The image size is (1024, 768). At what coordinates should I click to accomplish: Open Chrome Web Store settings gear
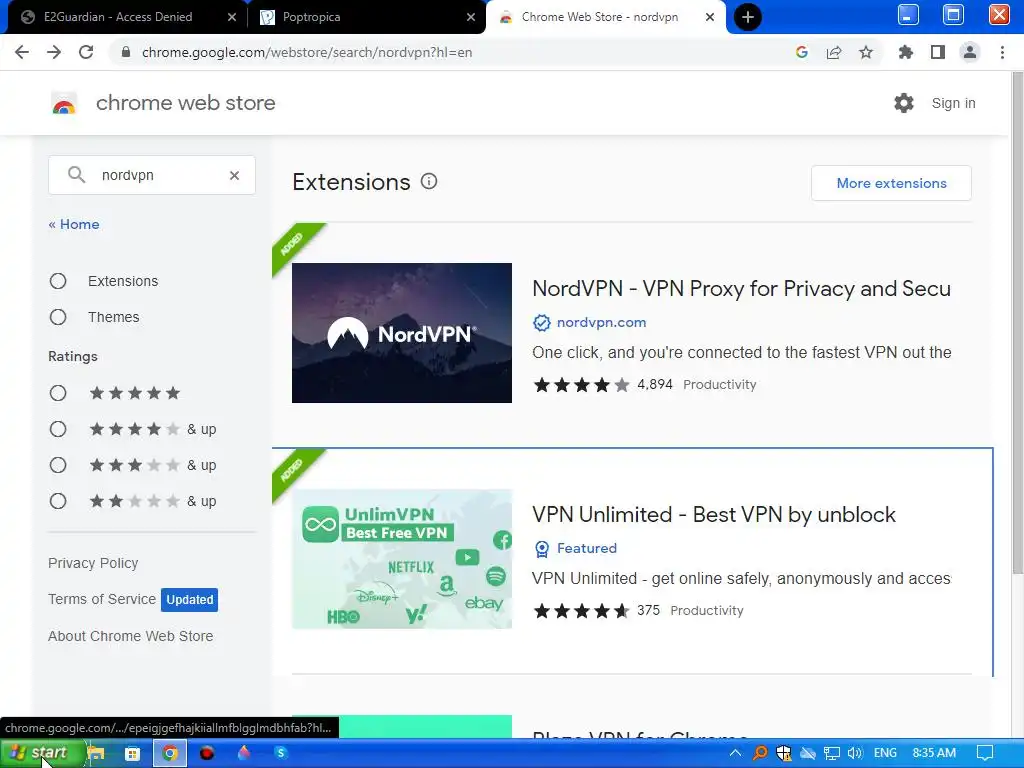pos(904,103)
